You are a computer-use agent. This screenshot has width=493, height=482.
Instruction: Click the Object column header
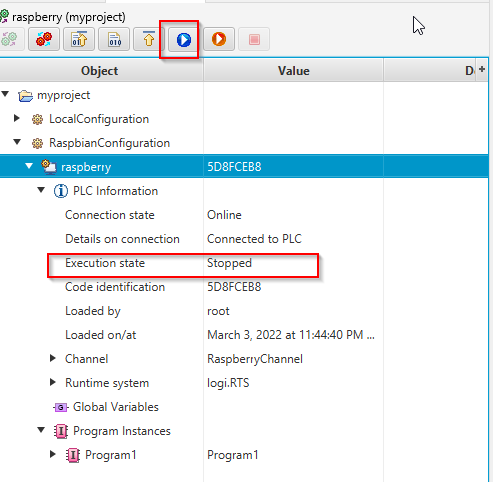pyautogui.click(x=100, y=71)
